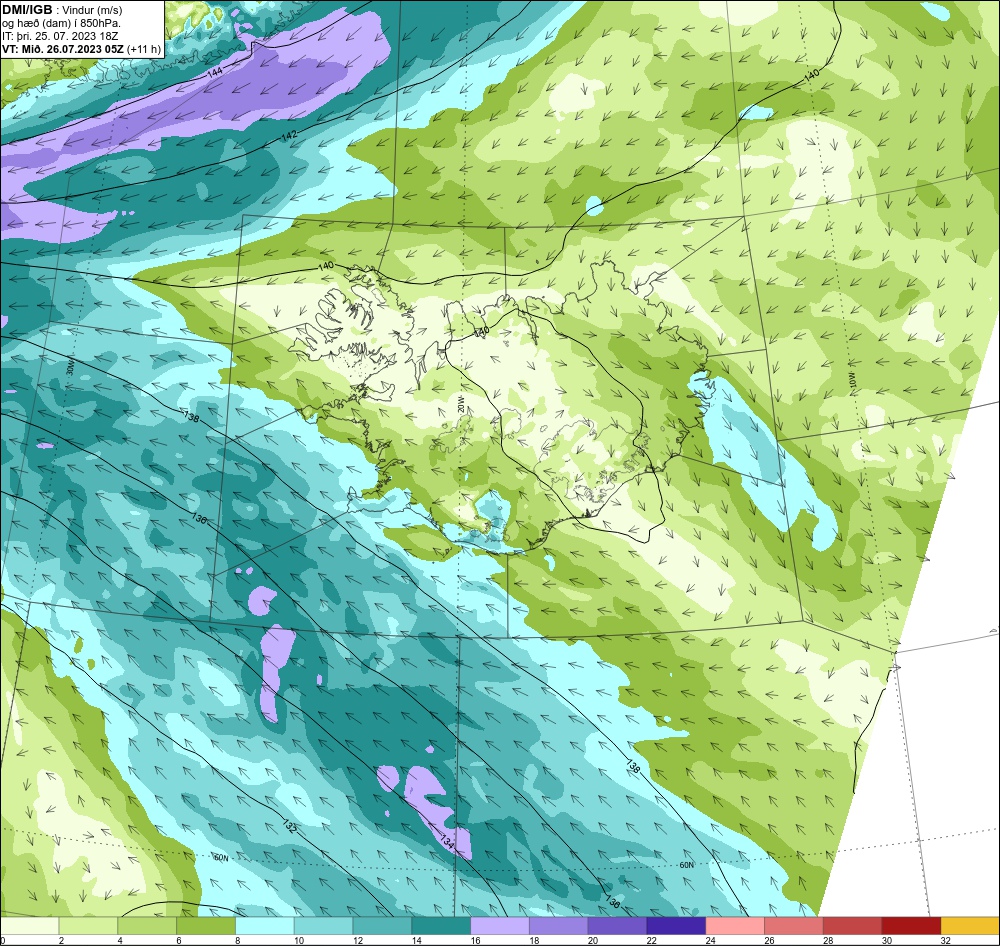Select the light pink 24–26 m/s legend swatch
The height and width of the screenshot is (946, 1000).
click(x=735, y=926)
